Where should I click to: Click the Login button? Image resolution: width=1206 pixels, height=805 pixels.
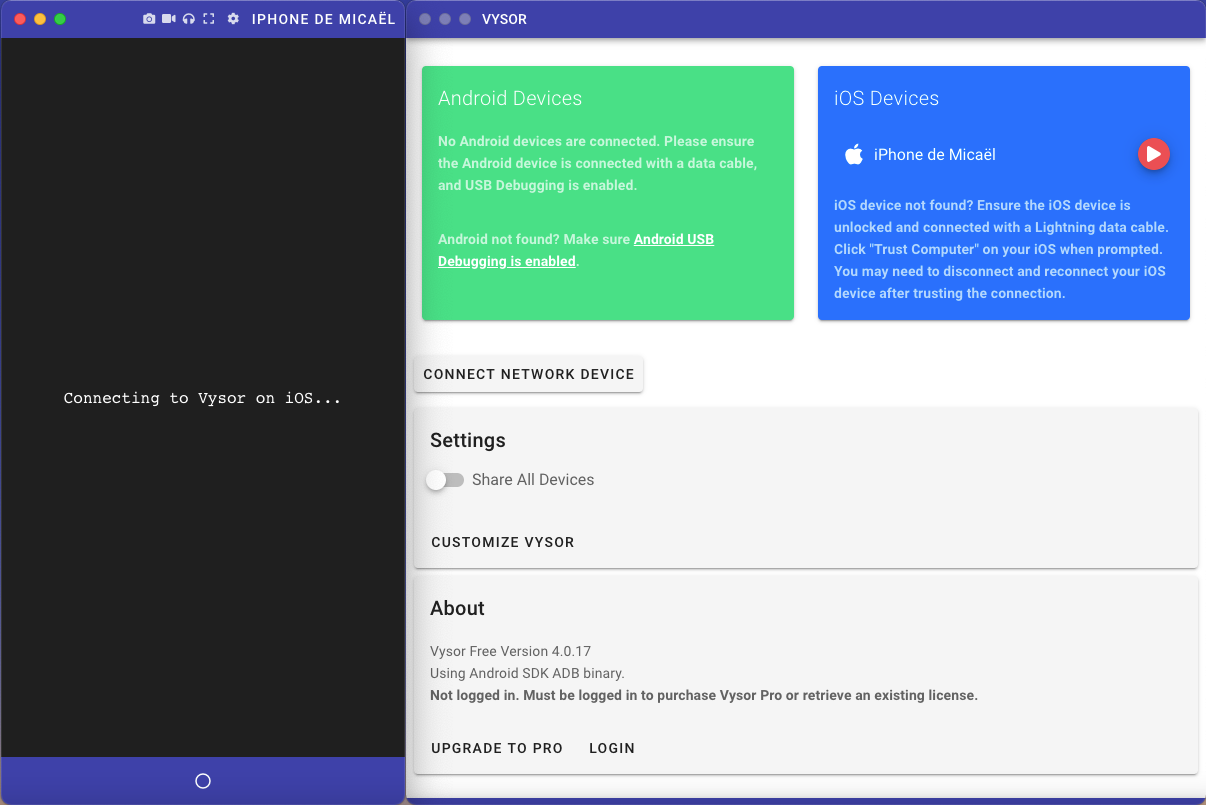612,748
